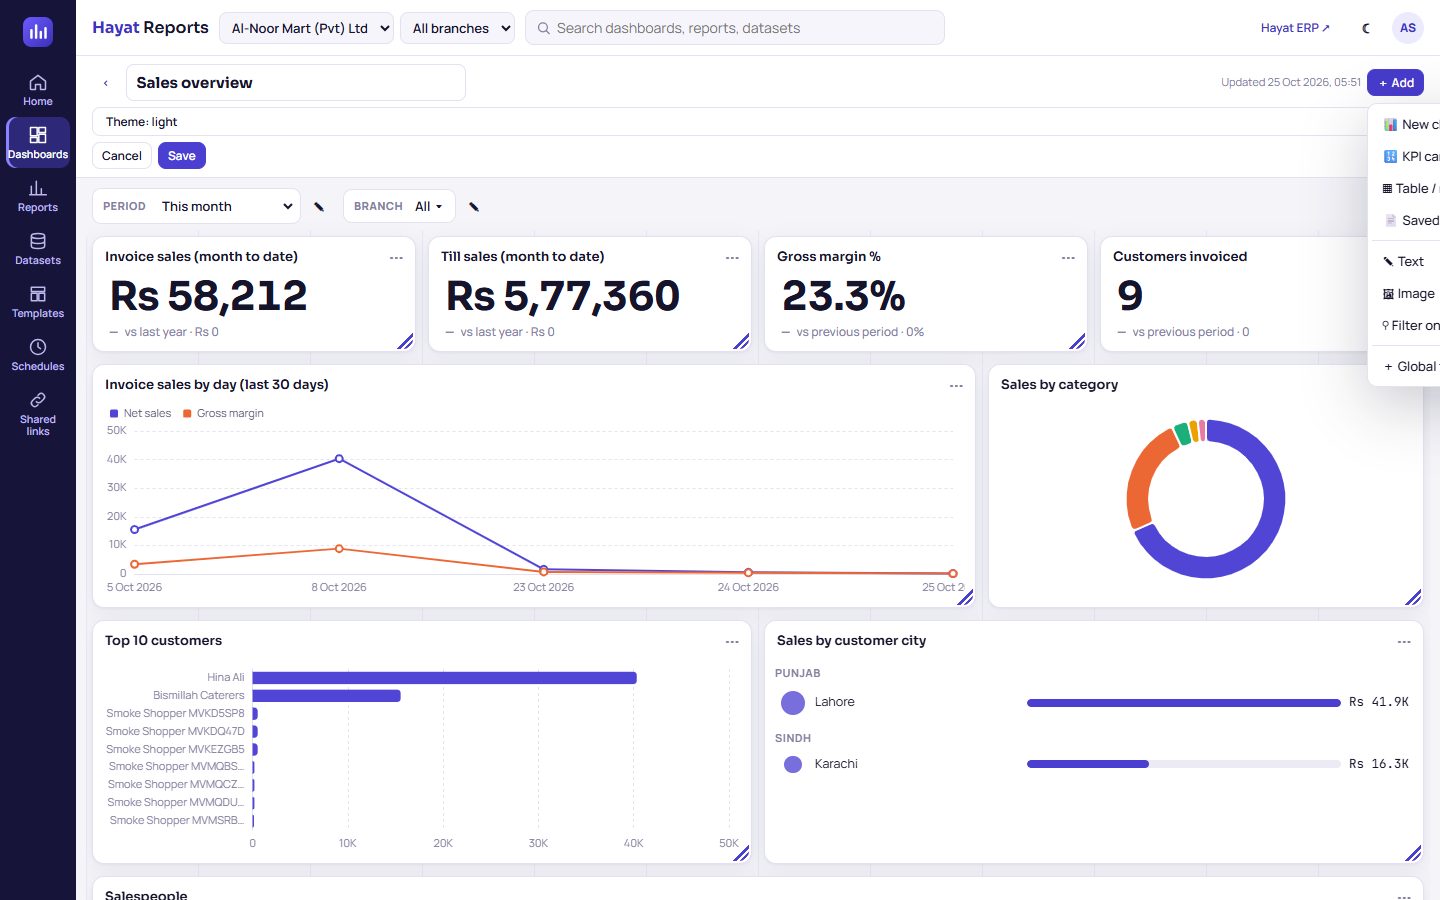
Task: Click the Rs 58,212 value
Action: (x=209, y=296)
